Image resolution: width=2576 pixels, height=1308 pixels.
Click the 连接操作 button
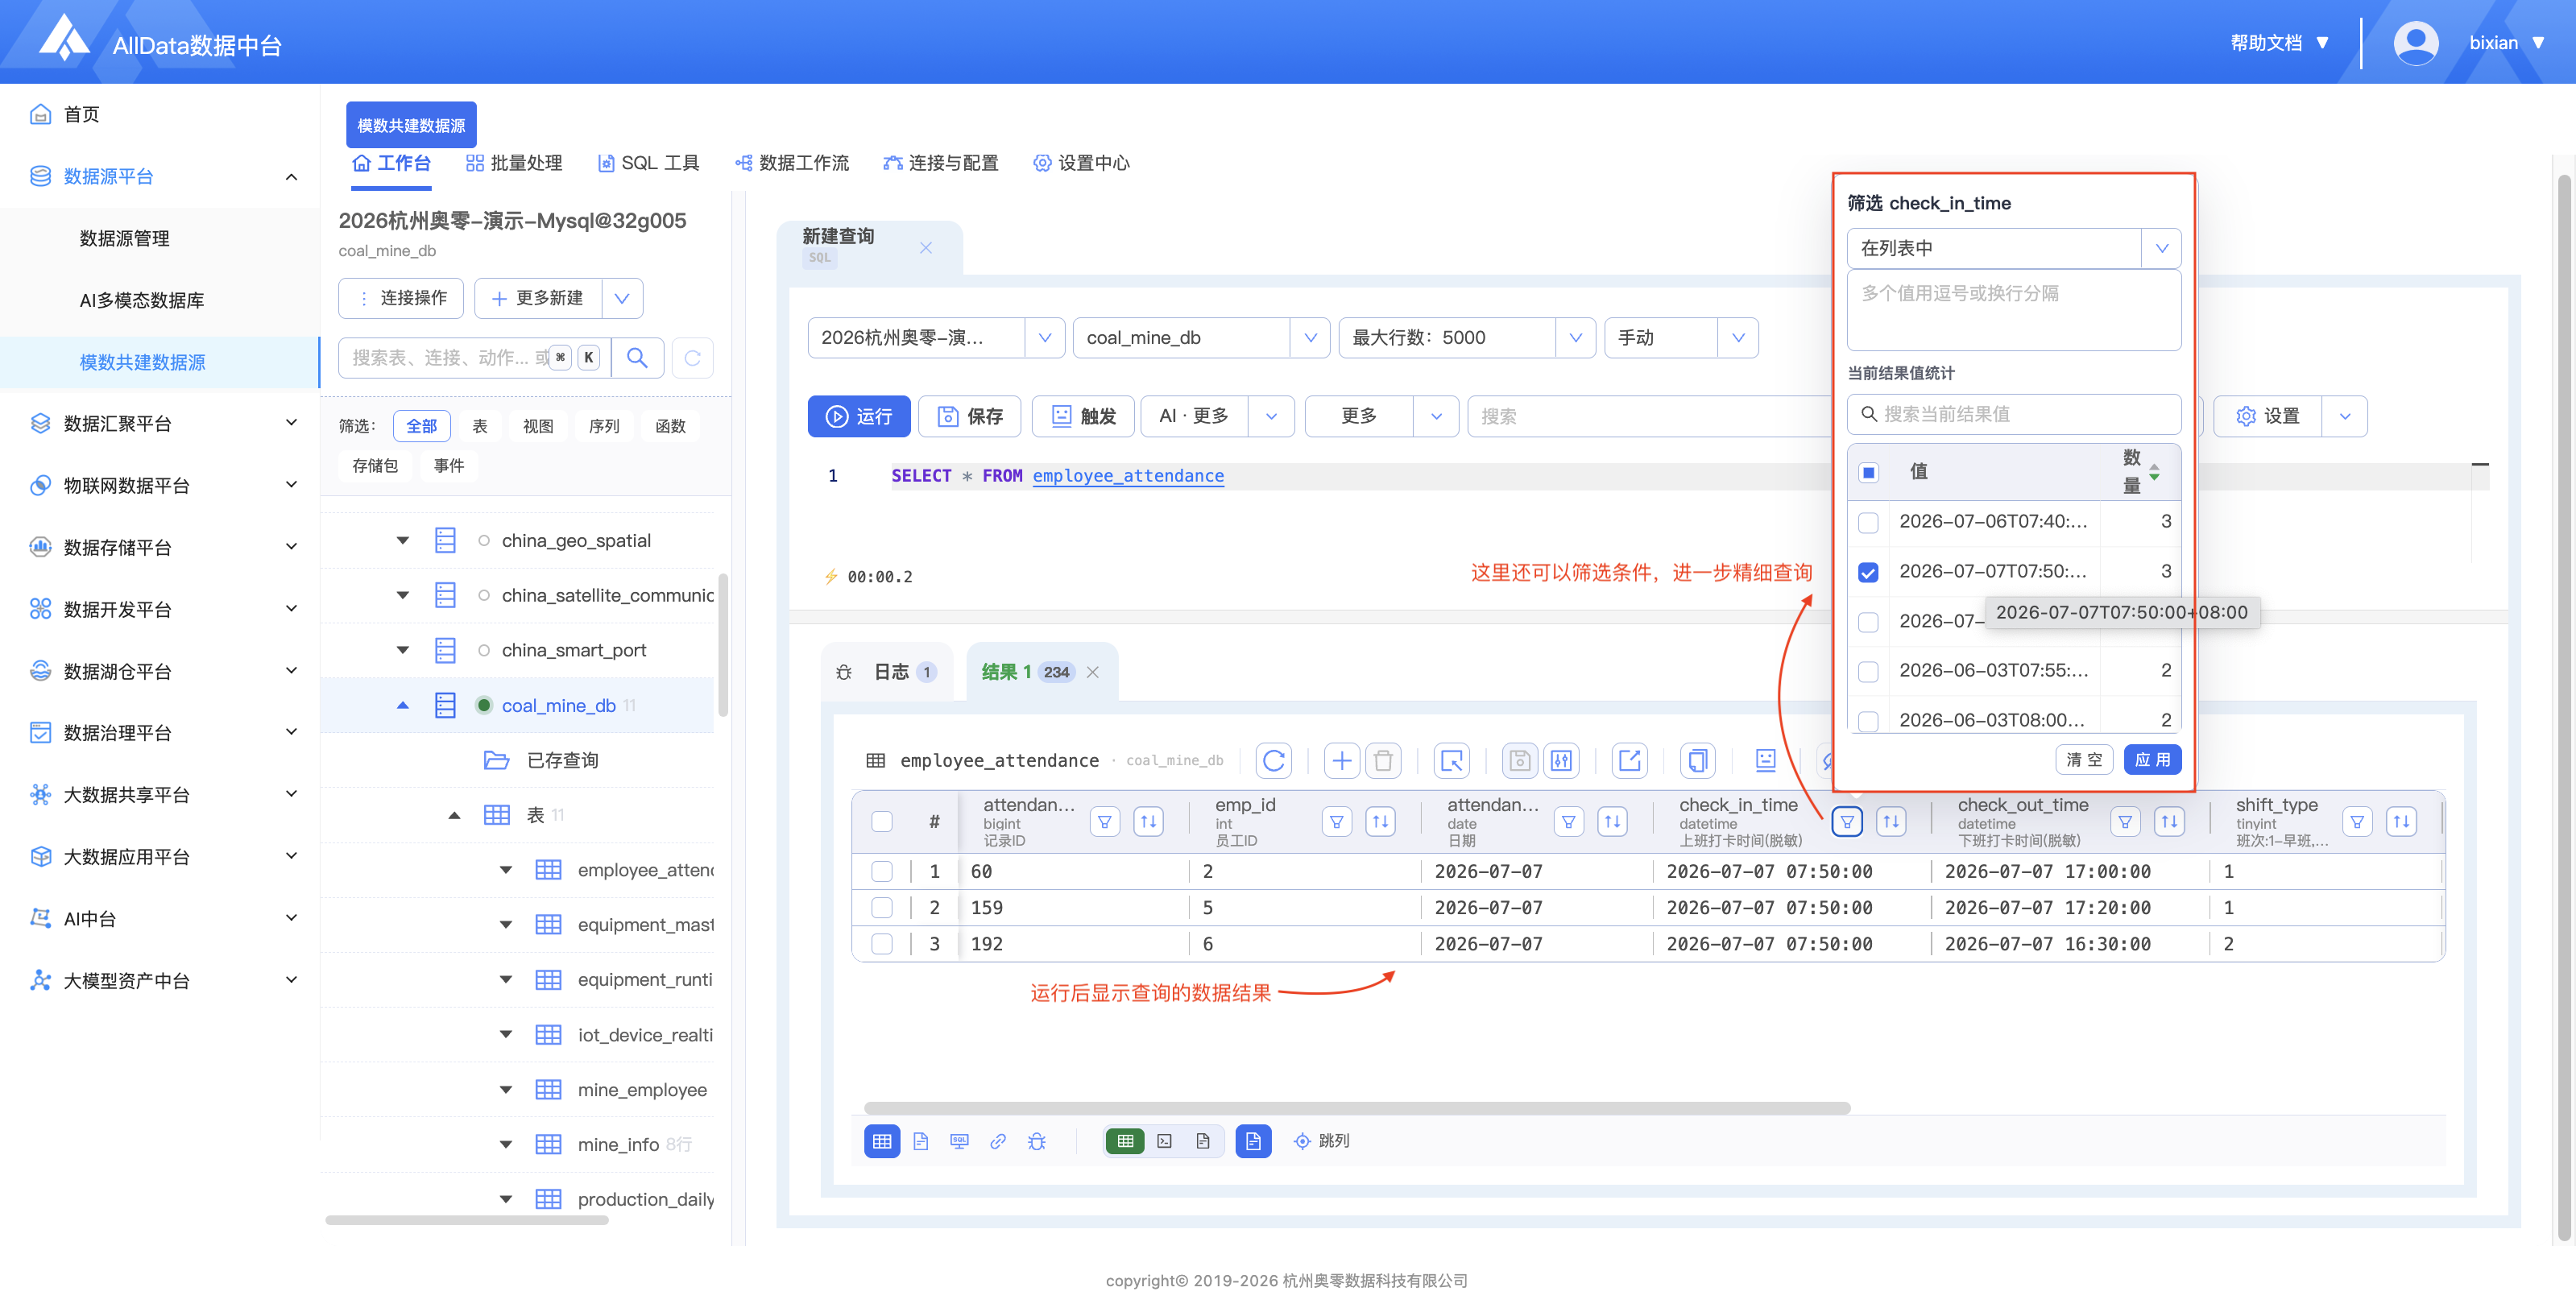click(x=401, y=298)
